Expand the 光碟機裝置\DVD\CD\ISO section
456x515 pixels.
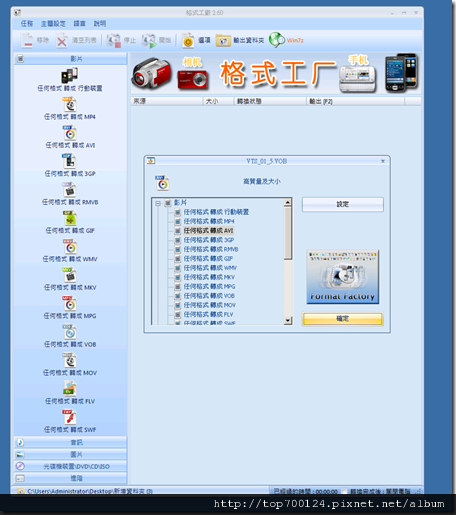pyautogui.click(x=70, y=466)
